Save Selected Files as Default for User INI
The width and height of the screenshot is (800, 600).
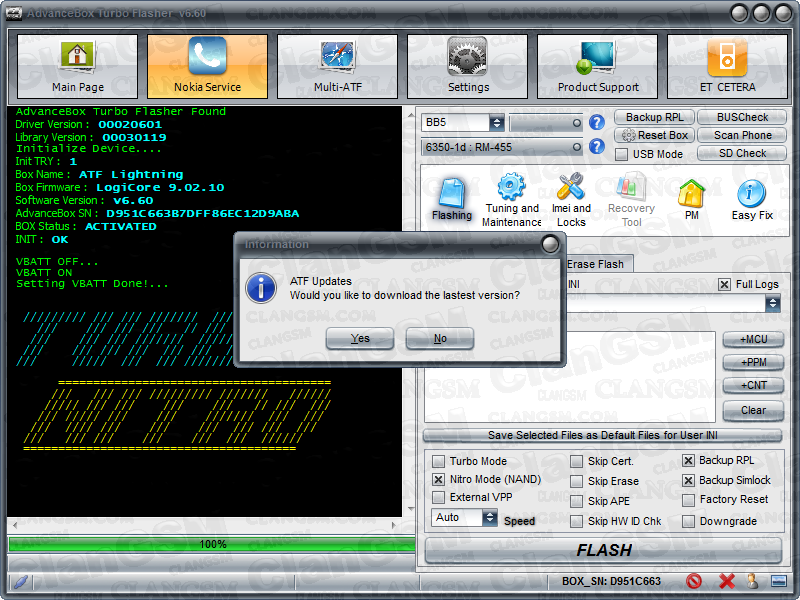pos(603,435)
